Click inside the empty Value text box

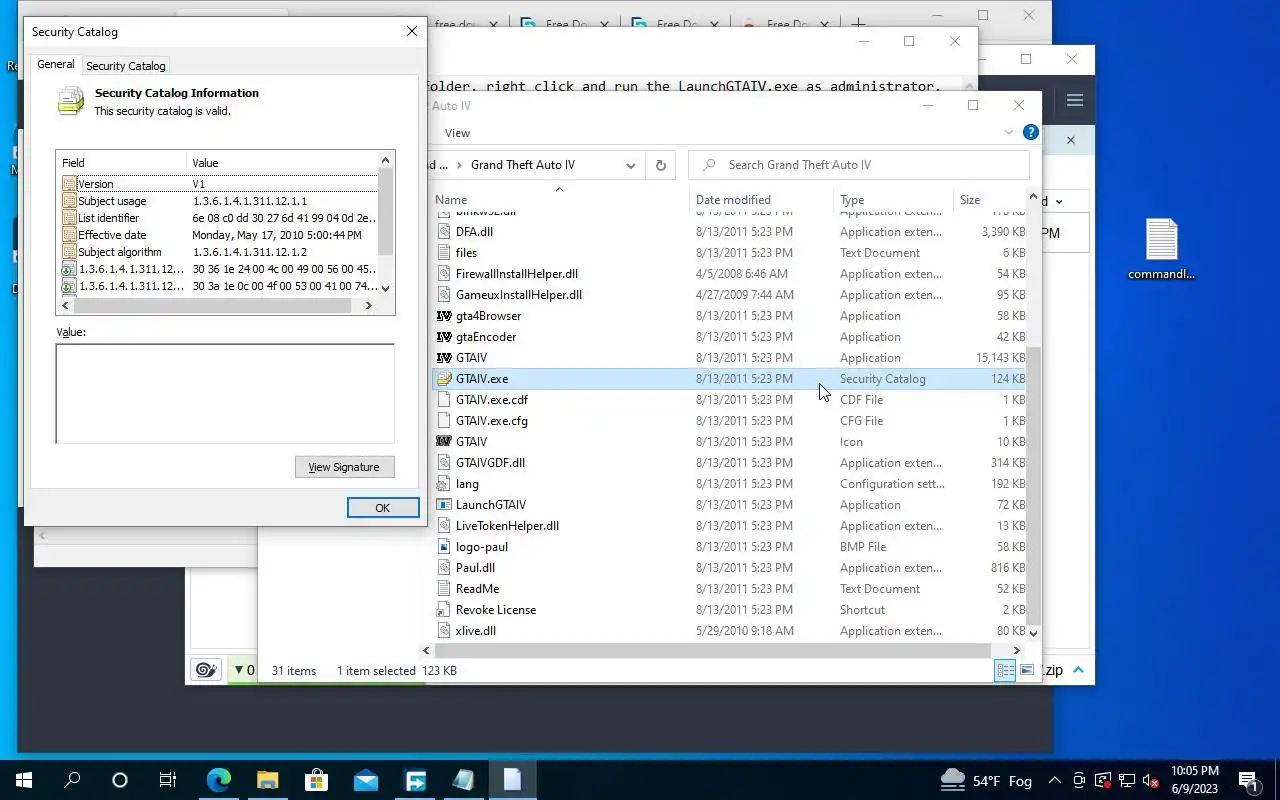(x=225, y=393)
